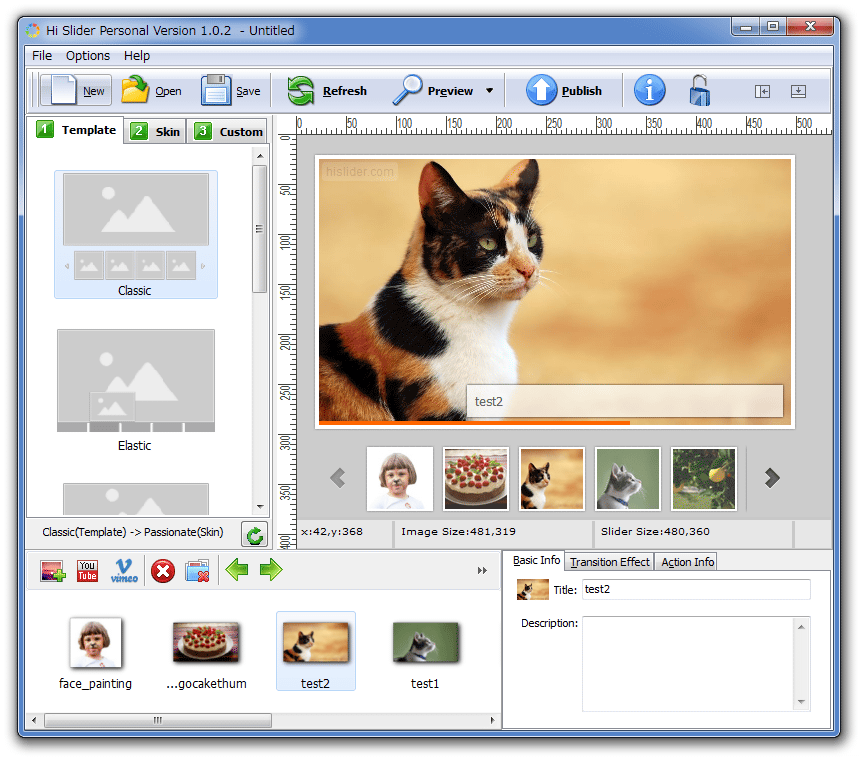Screen dimensions: 862x759
Task: Click the Title input field
Action: [696, 589]
